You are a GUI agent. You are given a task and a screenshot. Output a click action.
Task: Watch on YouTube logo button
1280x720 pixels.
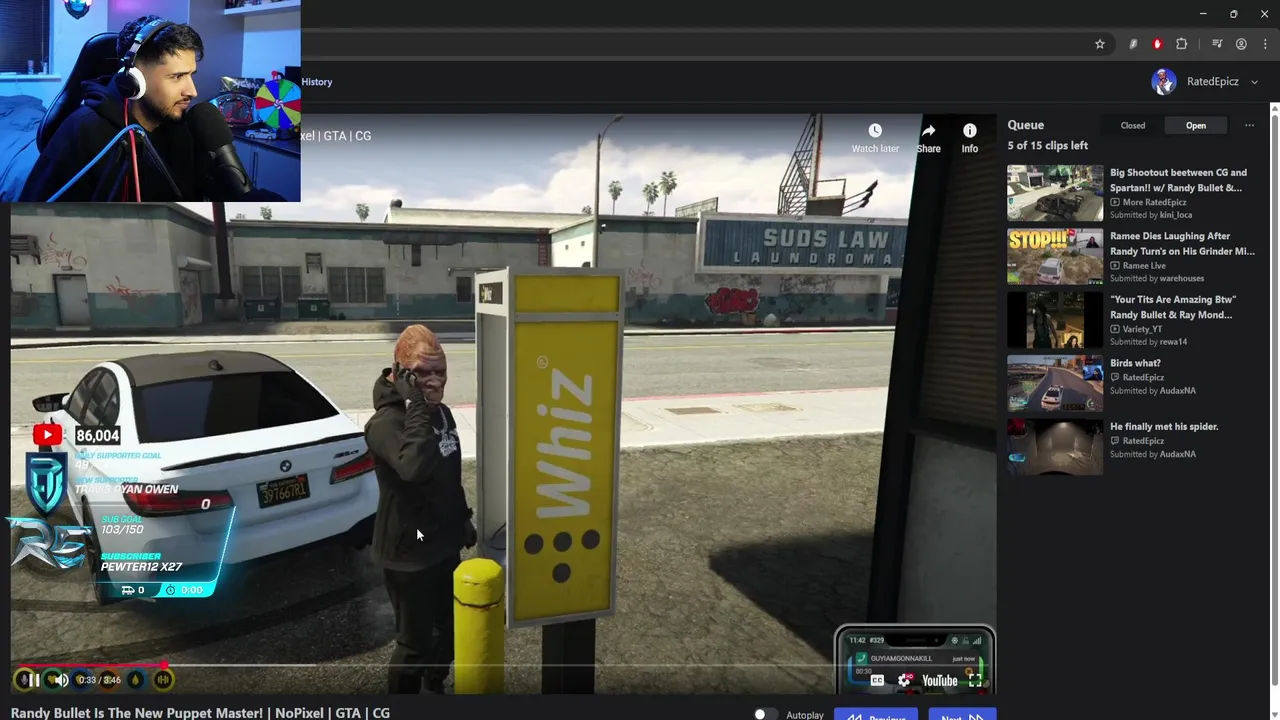click(940, 680)
